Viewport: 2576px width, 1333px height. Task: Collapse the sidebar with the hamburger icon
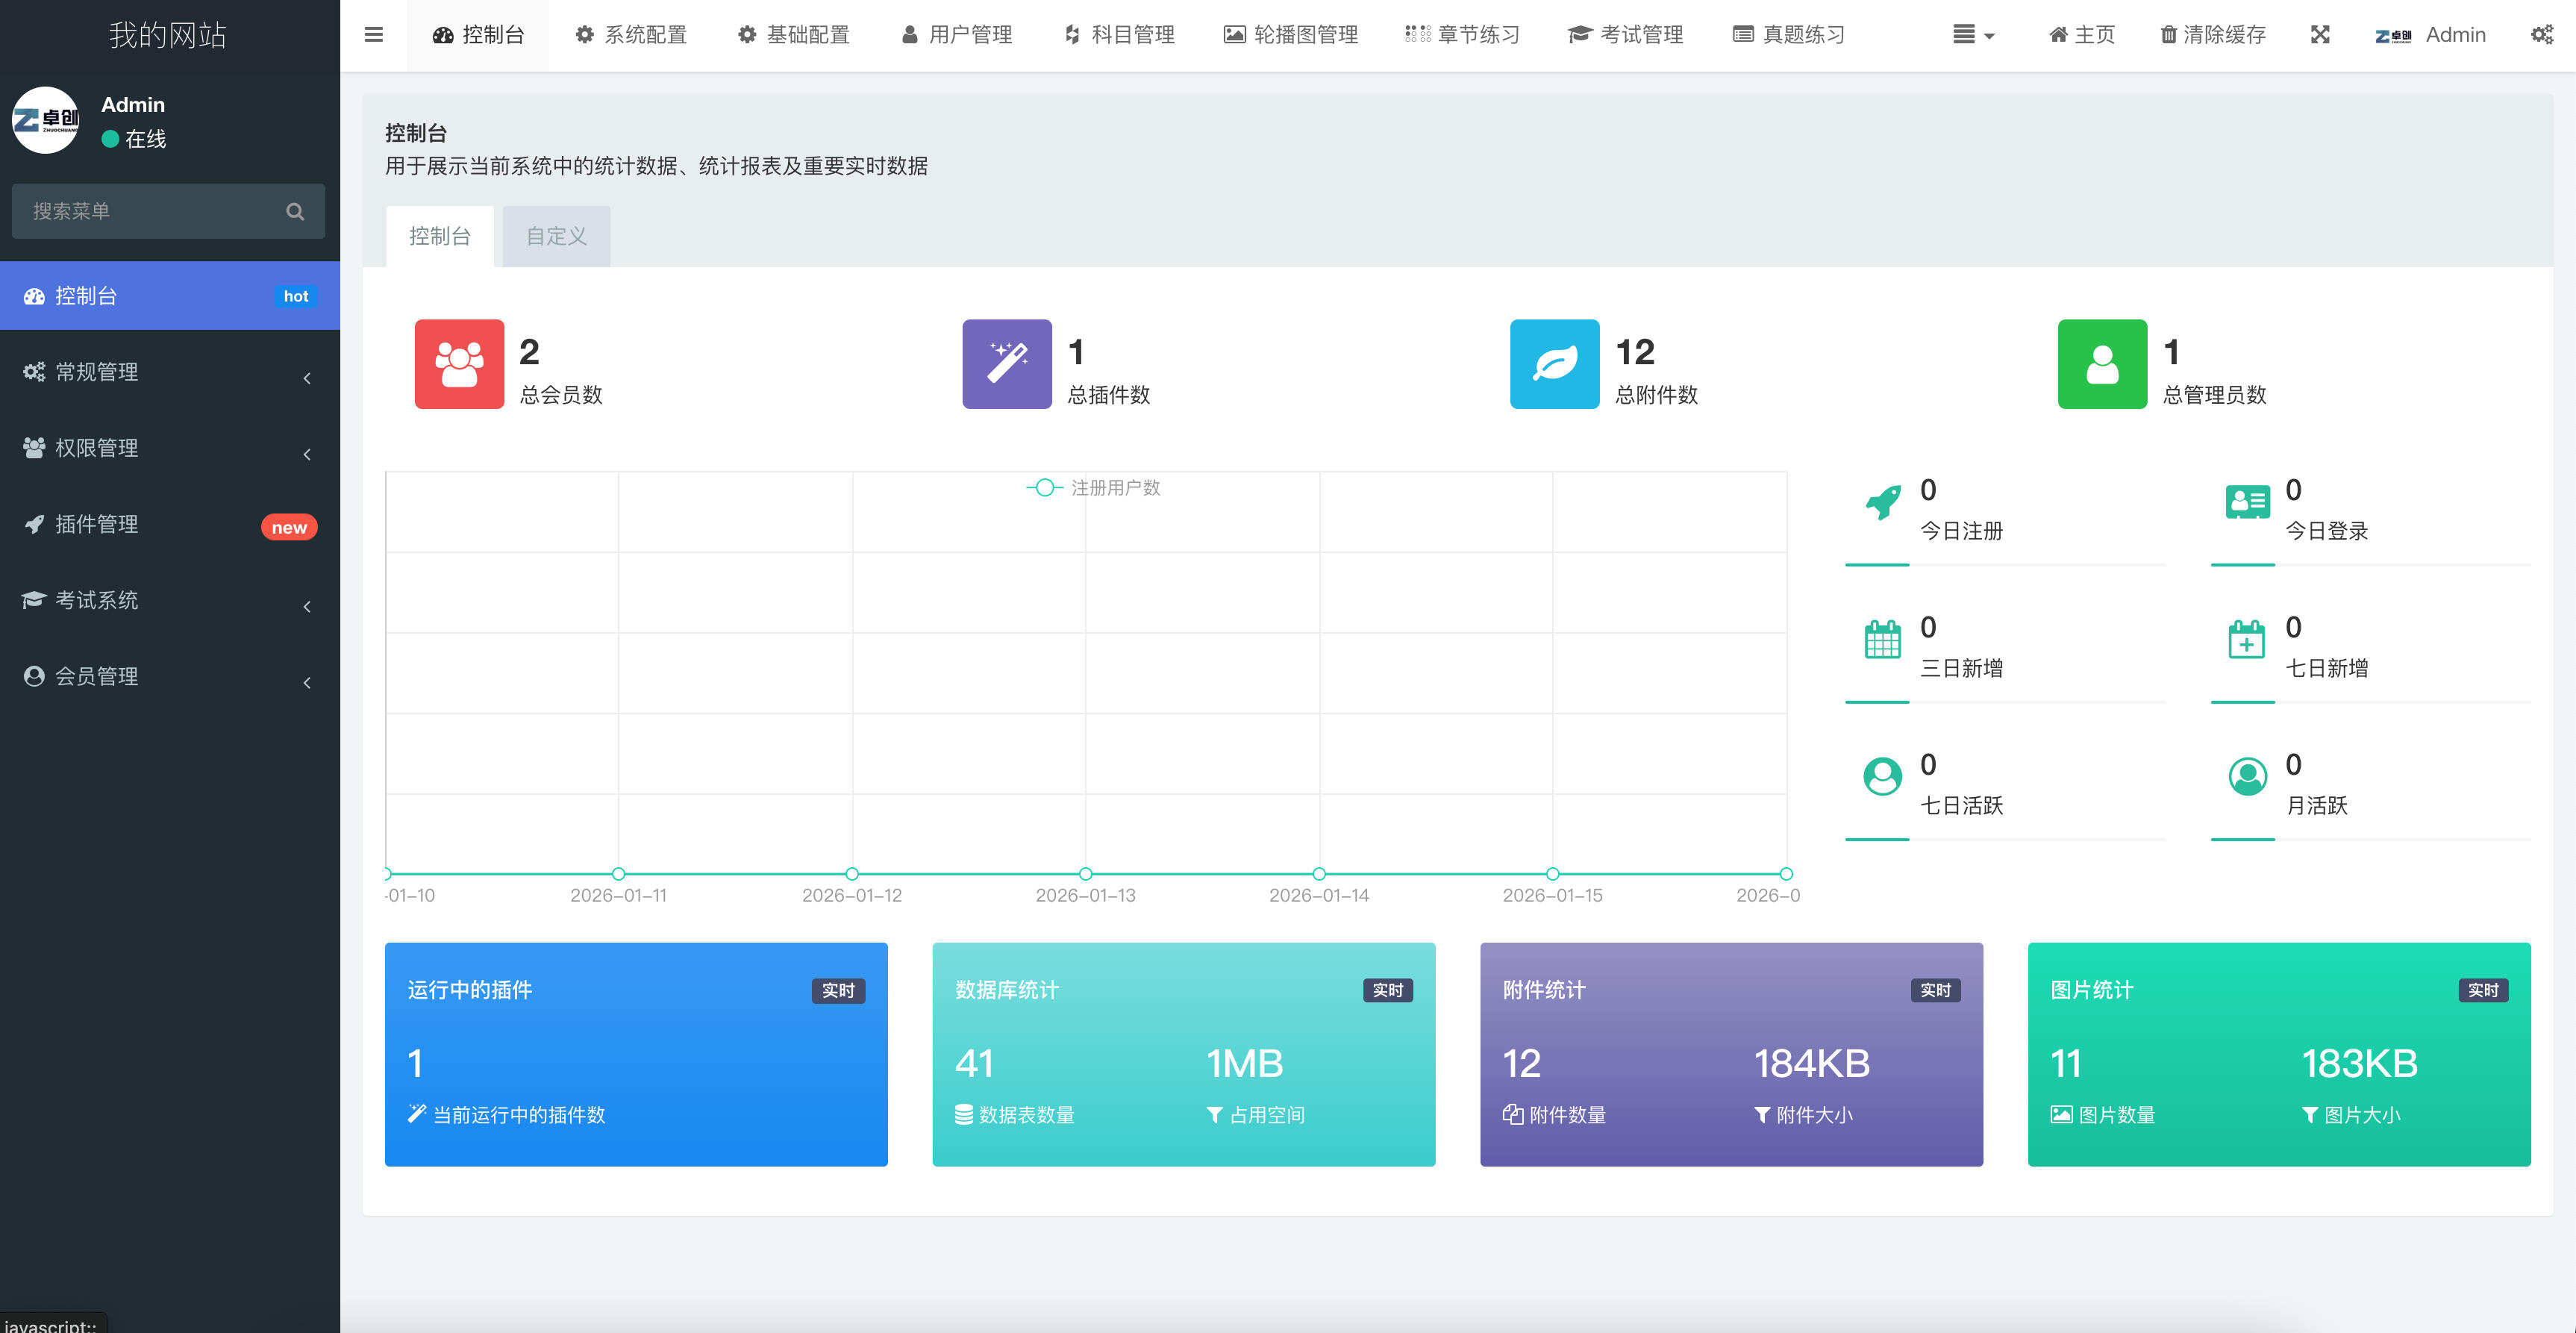click(373, 35)
